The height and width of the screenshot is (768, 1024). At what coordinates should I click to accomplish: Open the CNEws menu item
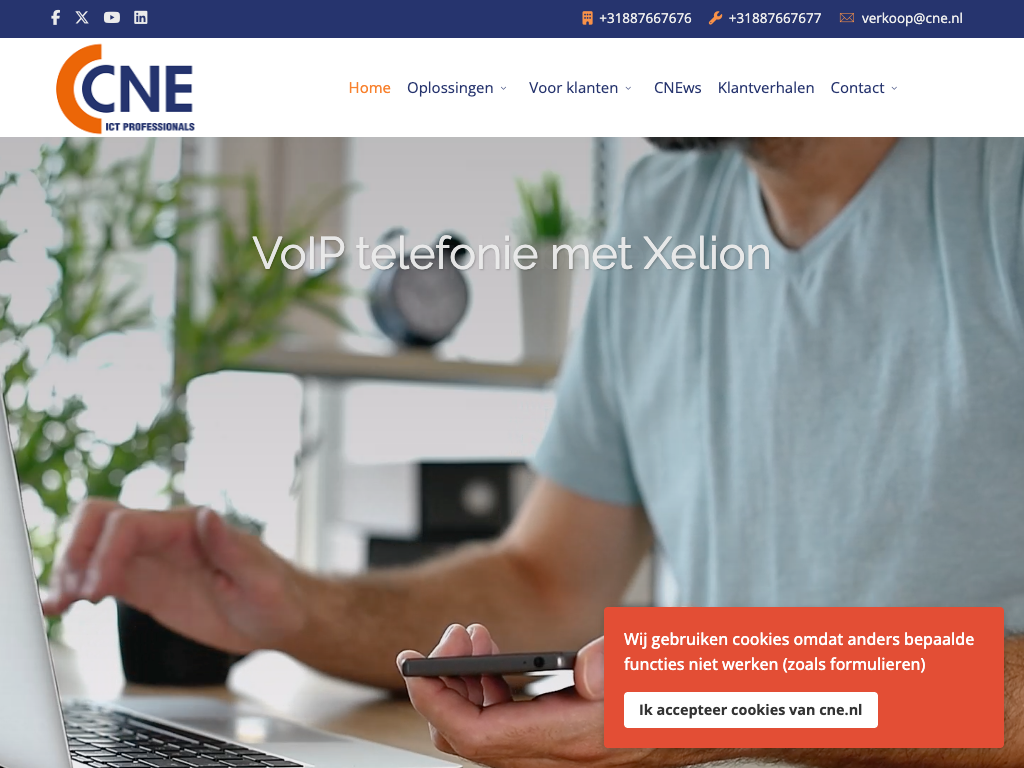(677, 88)
